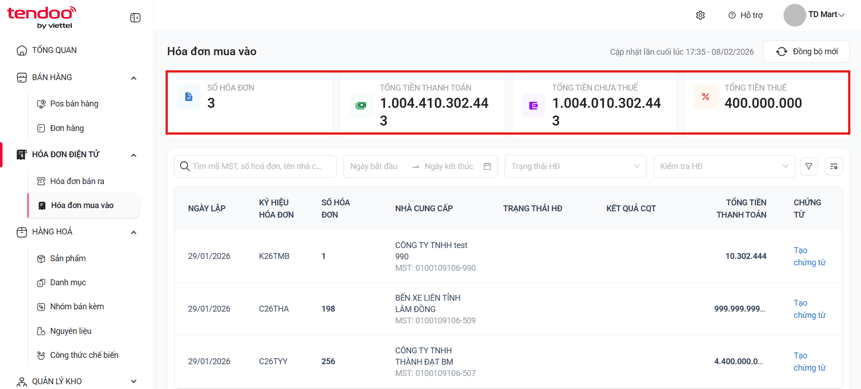Open Đơn hàng menu item
861x389 pixels.
click(x=67, y=128)
